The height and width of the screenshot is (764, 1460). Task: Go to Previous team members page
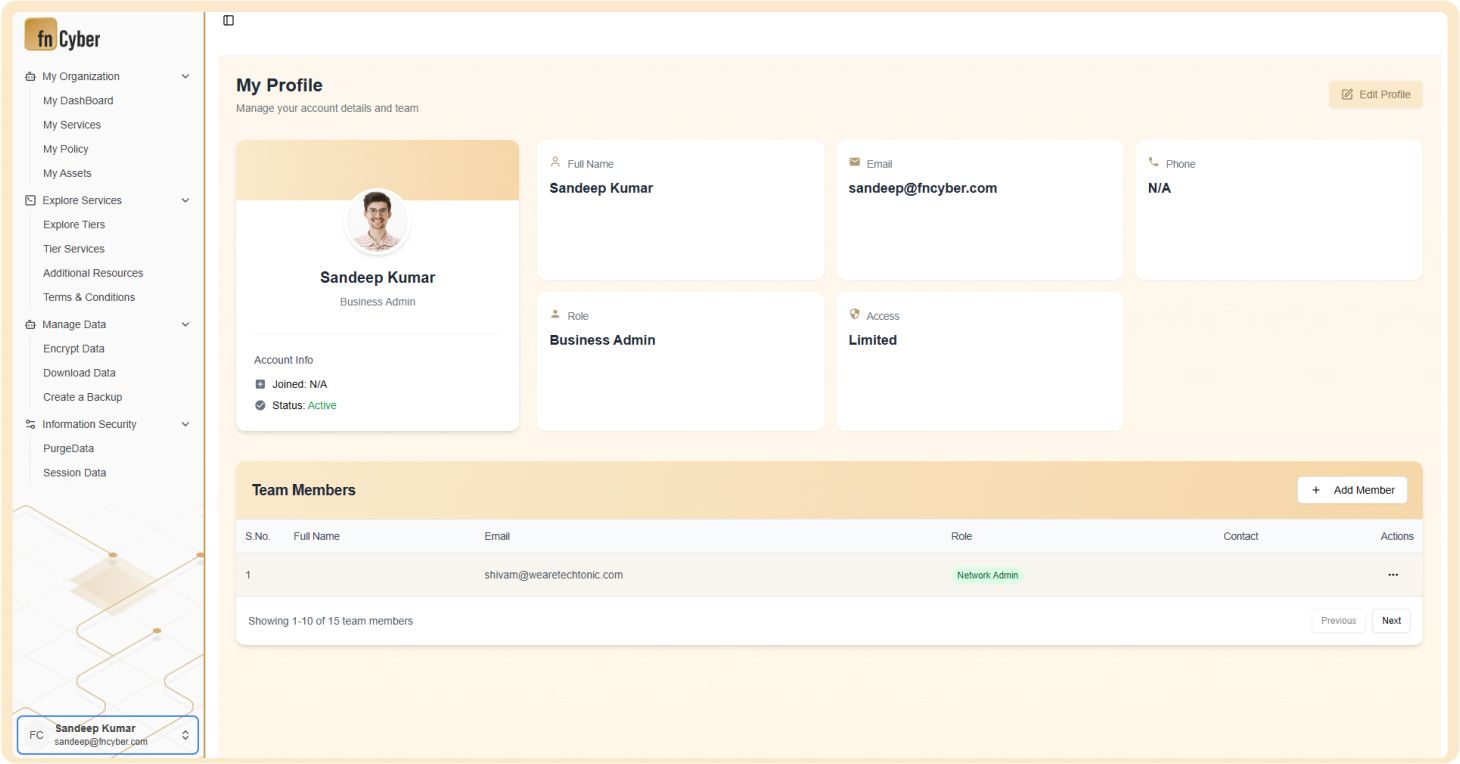1338,621
